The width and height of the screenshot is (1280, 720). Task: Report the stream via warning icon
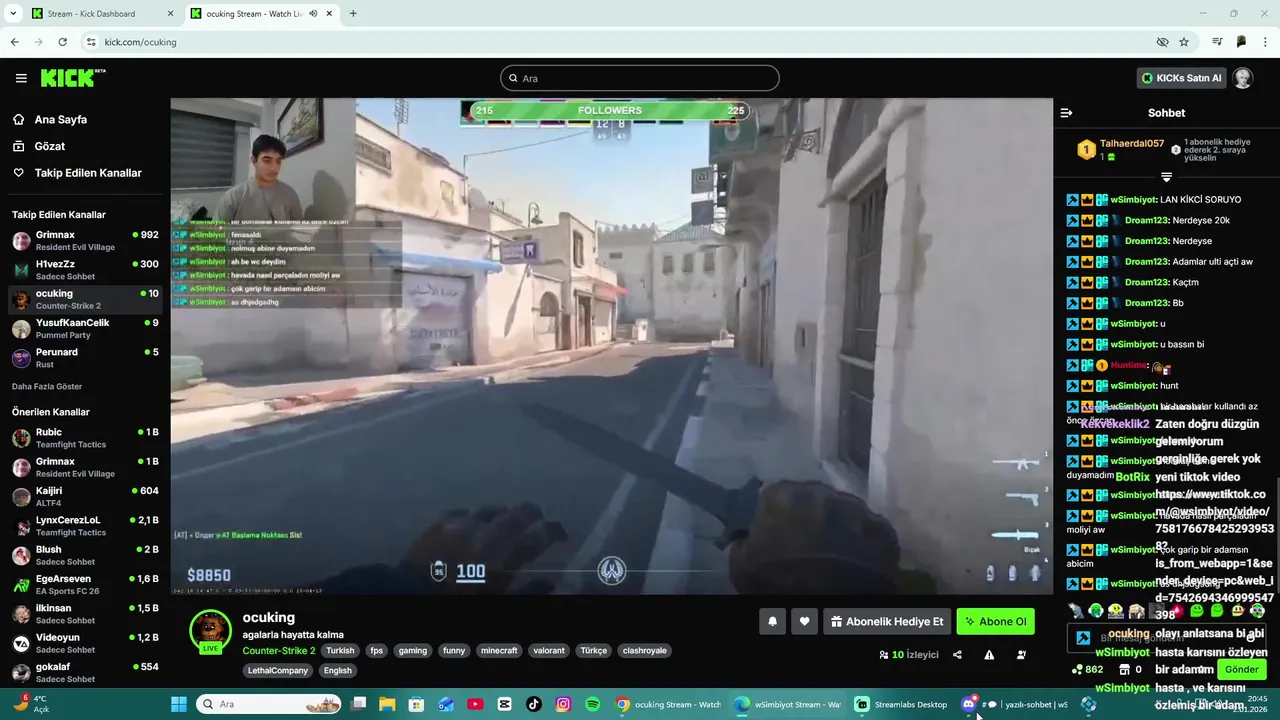click(989, 655)
